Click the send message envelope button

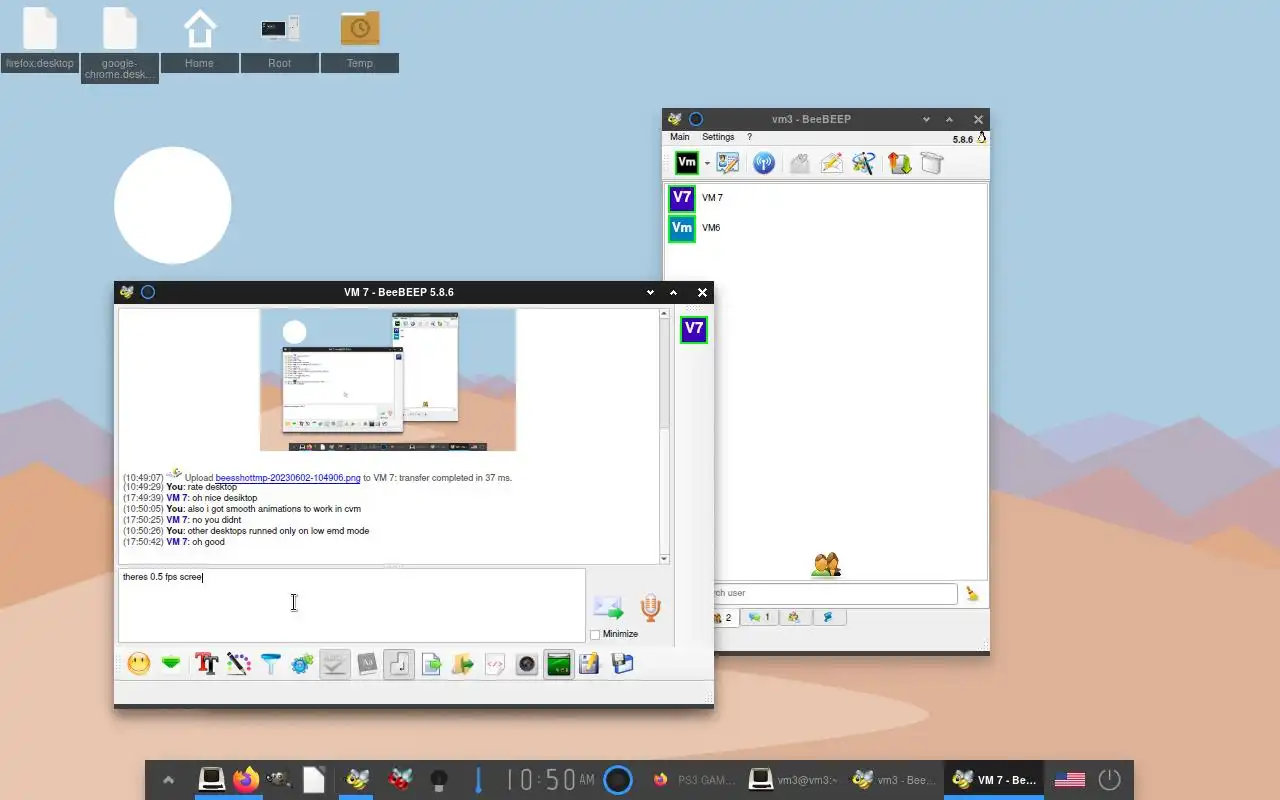tap(608, 608)
